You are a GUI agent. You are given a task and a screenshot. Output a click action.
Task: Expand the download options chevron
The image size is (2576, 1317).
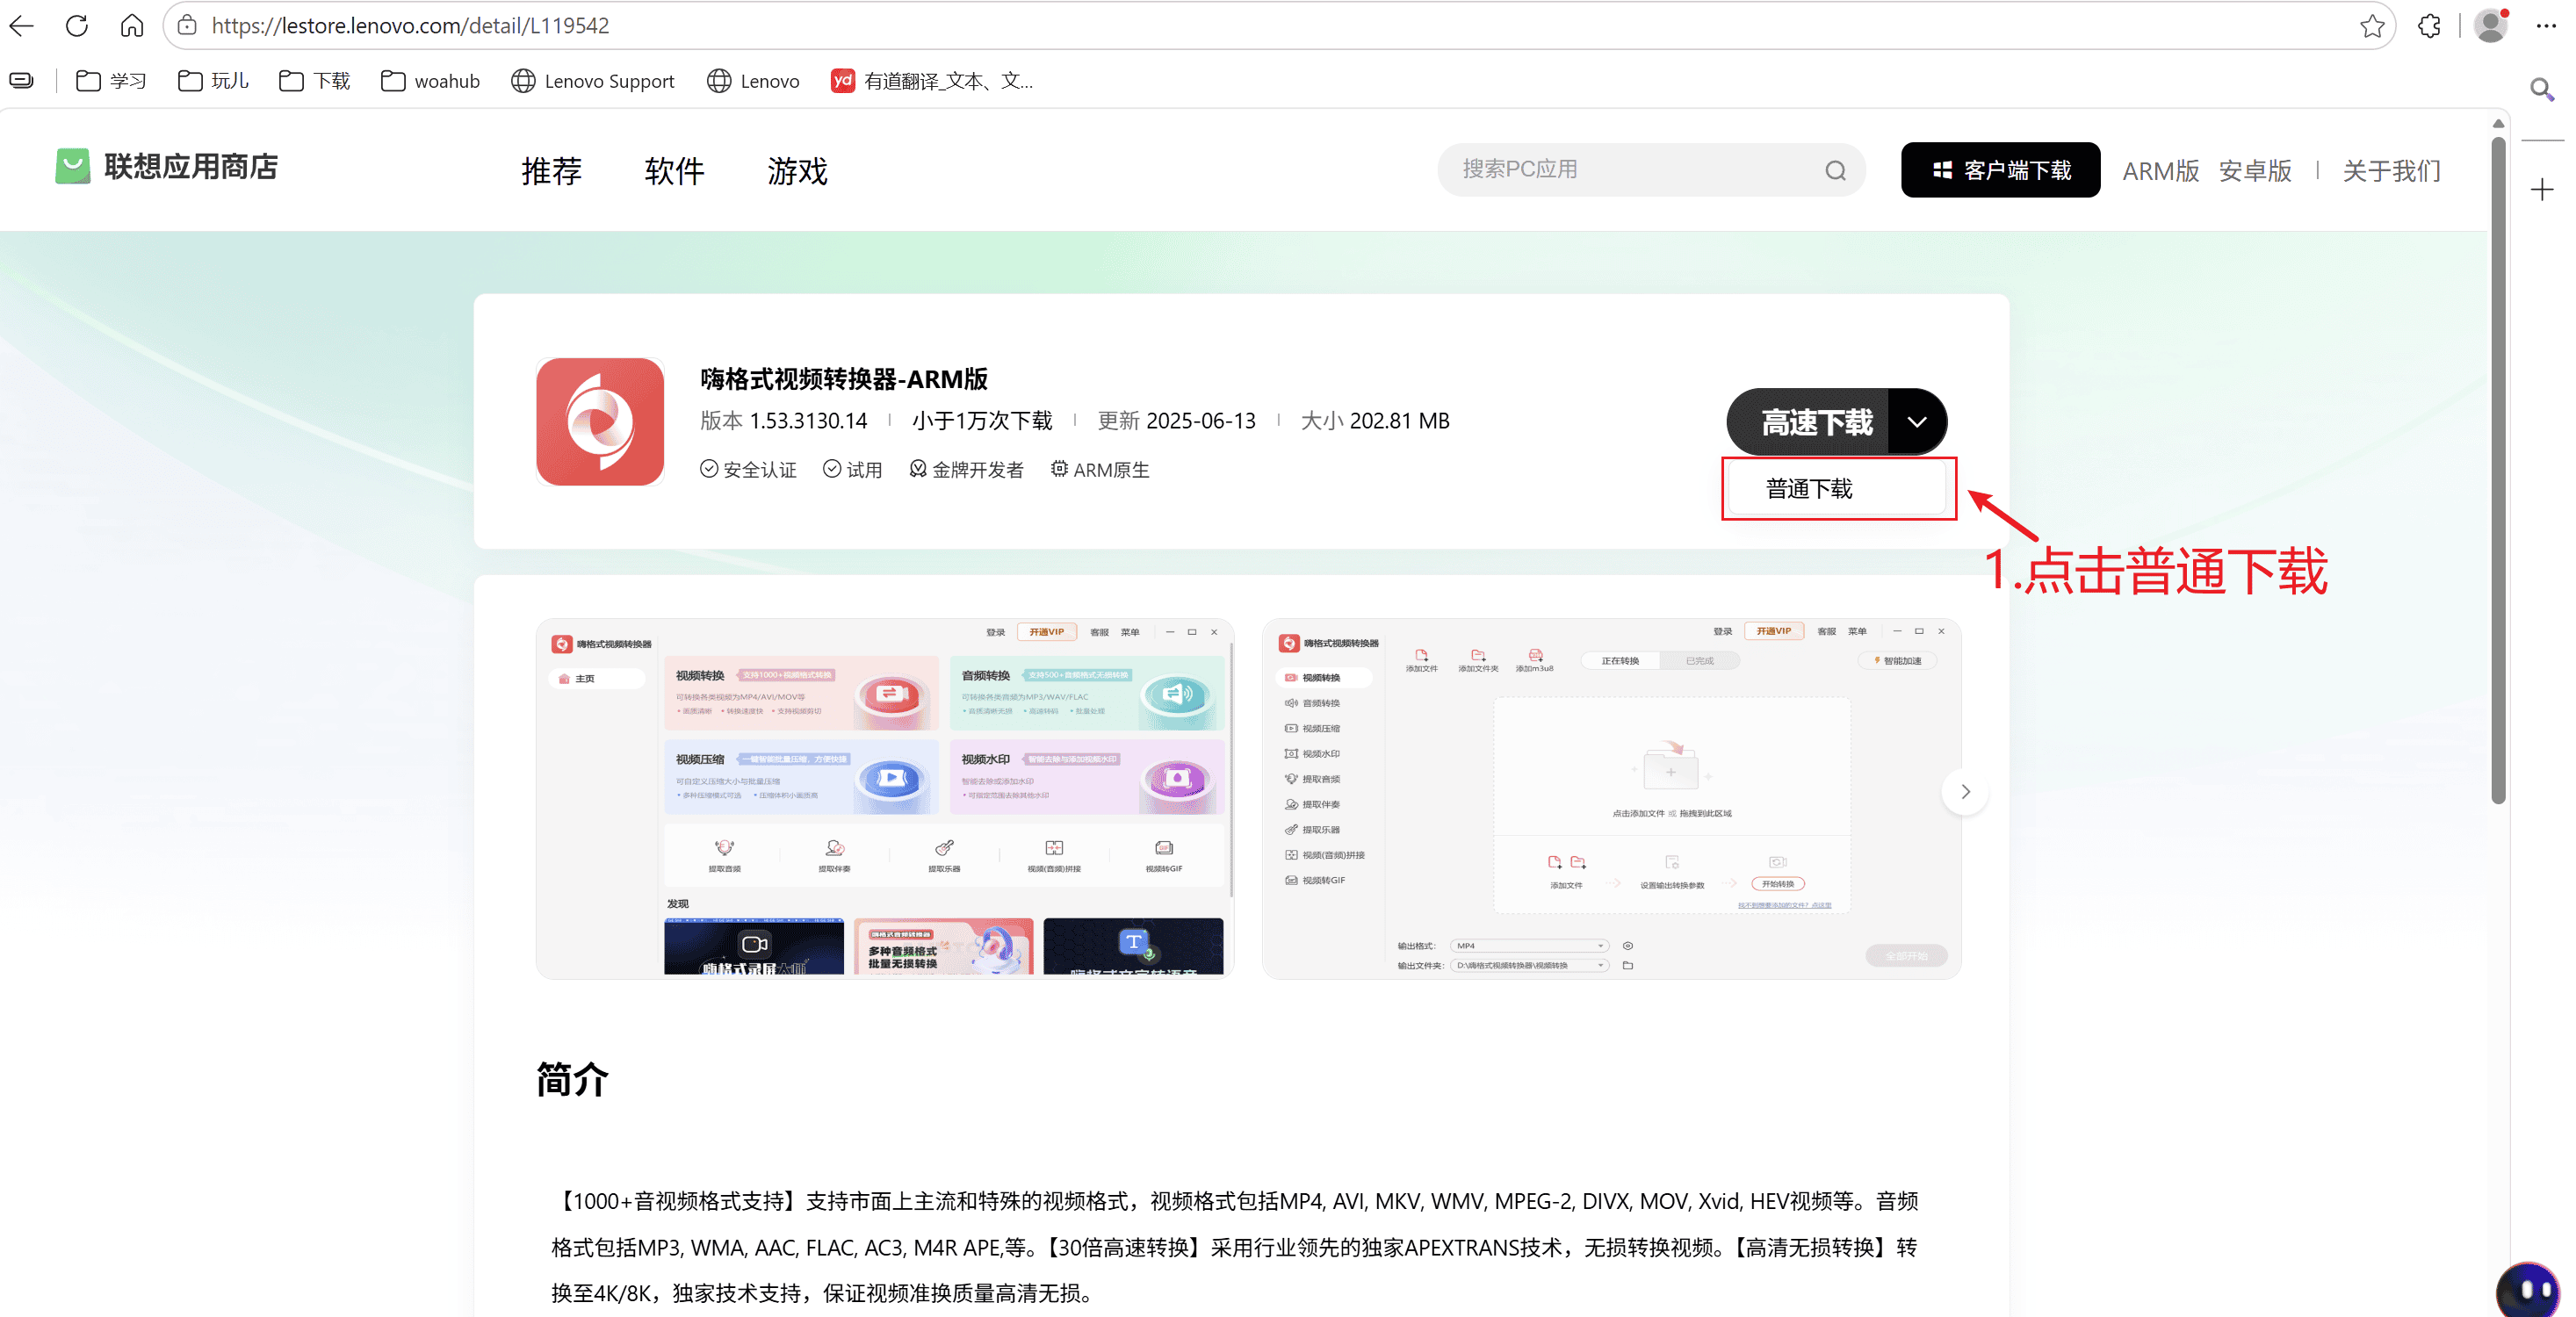pyautogui.click(x=1917, y=422)
